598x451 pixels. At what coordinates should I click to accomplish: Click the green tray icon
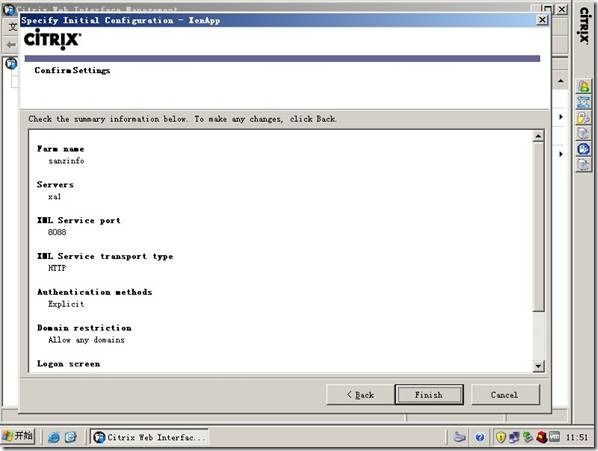(x=527, y=437)
